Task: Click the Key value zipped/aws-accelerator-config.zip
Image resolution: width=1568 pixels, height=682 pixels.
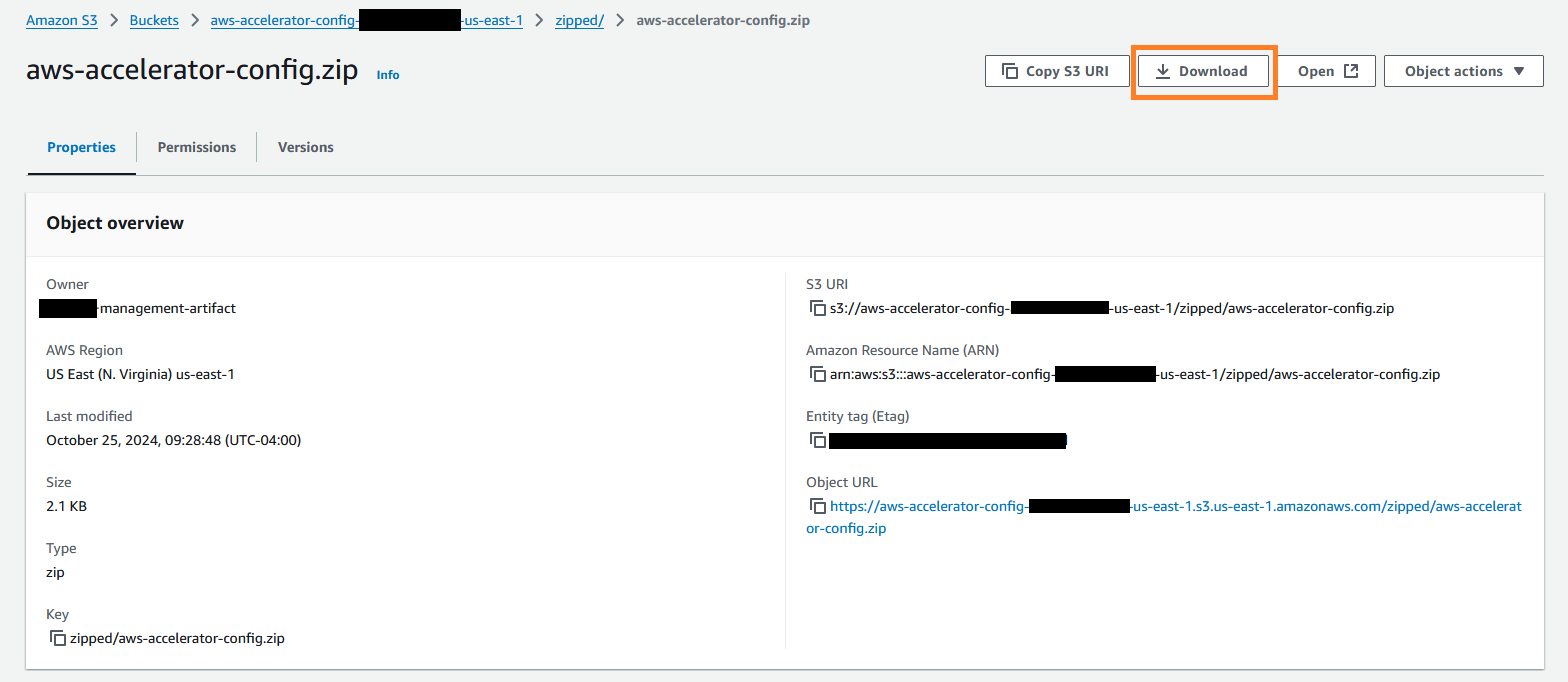Action: (x=177, y=638)
